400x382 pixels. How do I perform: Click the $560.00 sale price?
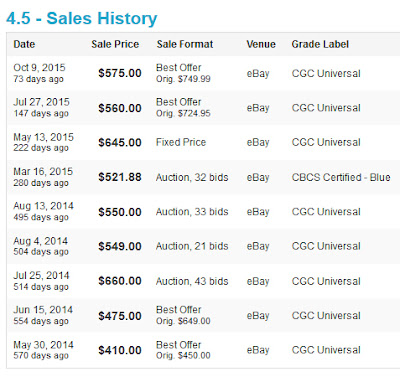120,108
